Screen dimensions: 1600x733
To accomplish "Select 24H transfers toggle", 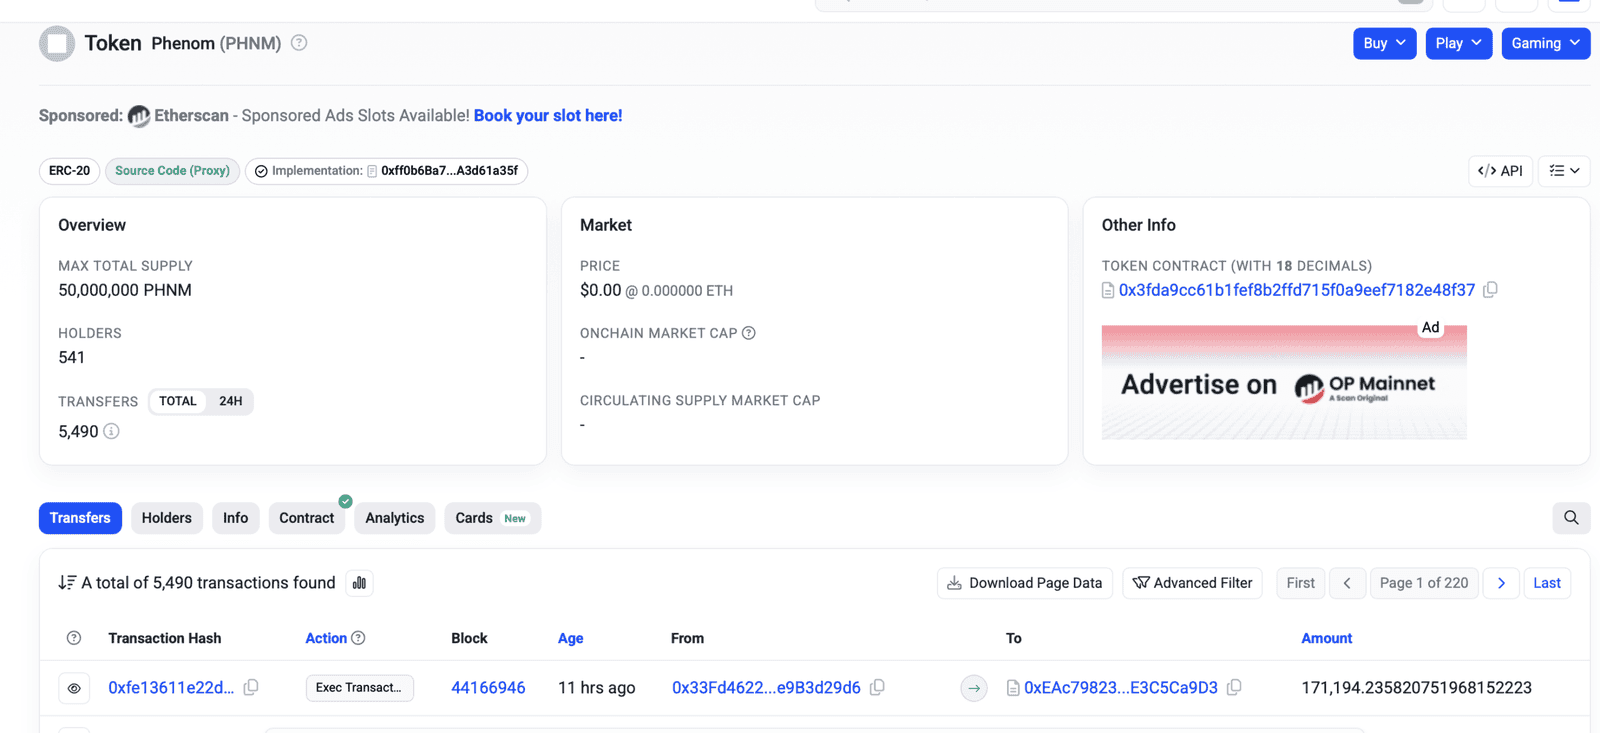I will 231,401.
